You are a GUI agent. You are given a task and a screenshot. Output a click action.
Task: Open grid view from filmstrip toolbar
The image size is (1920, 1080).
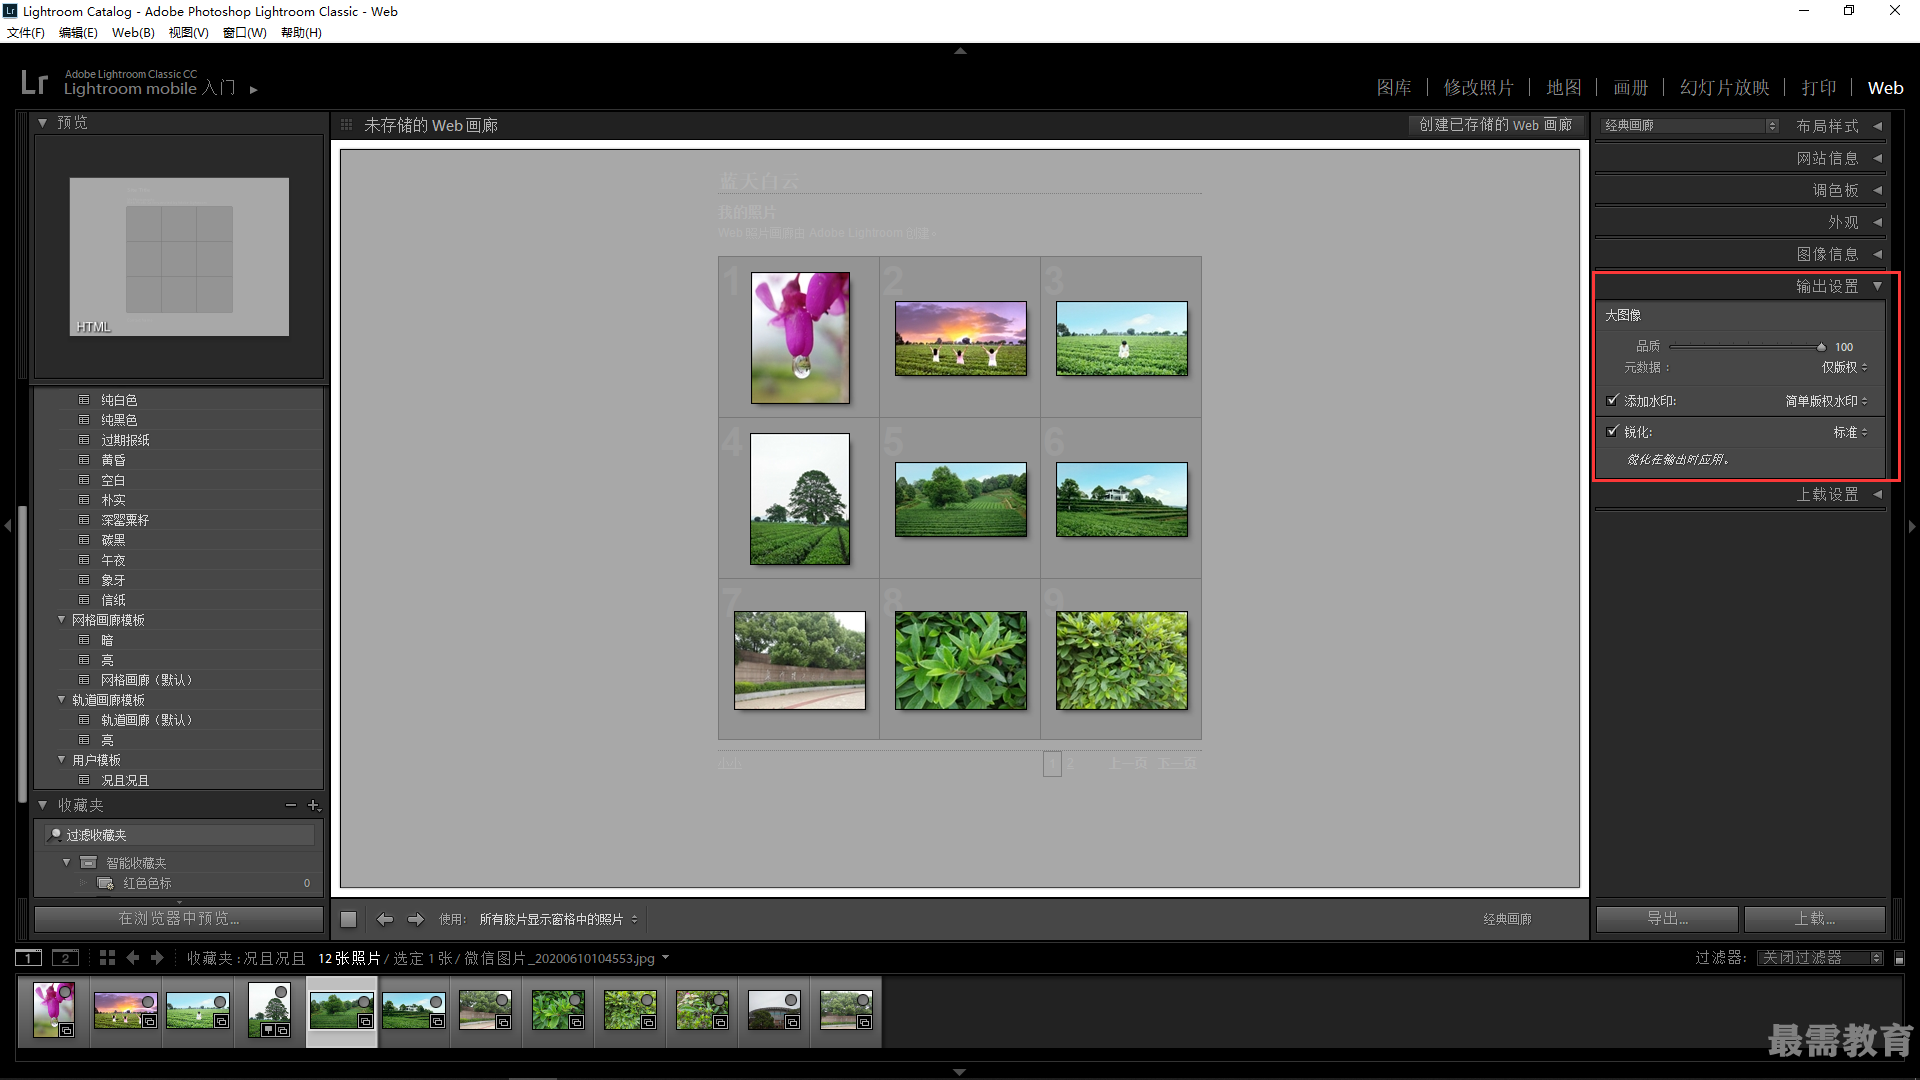tap(108, 958)
